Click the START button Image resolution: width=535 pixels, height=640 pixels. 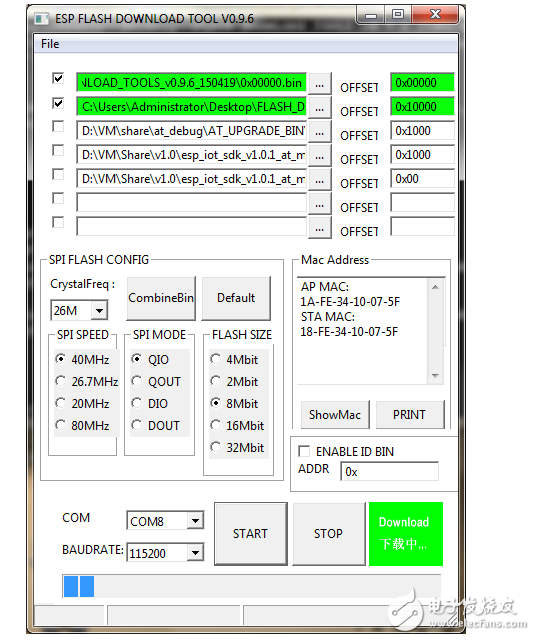click(x=251, y=534)
